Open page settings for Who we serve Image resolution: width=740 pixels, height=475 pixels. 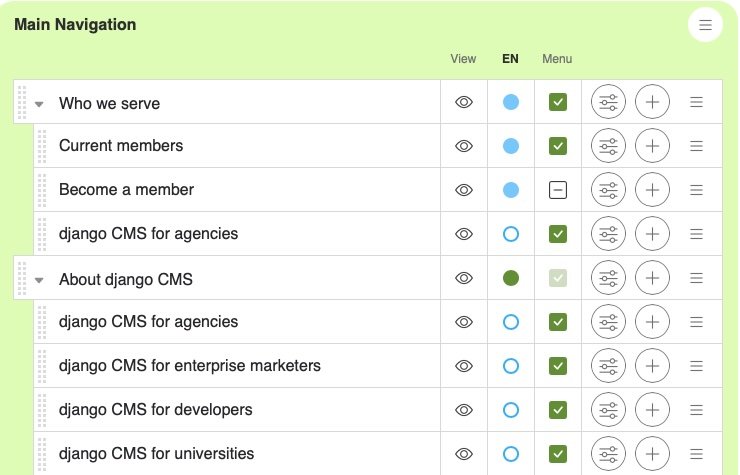[x=608, y=102]
